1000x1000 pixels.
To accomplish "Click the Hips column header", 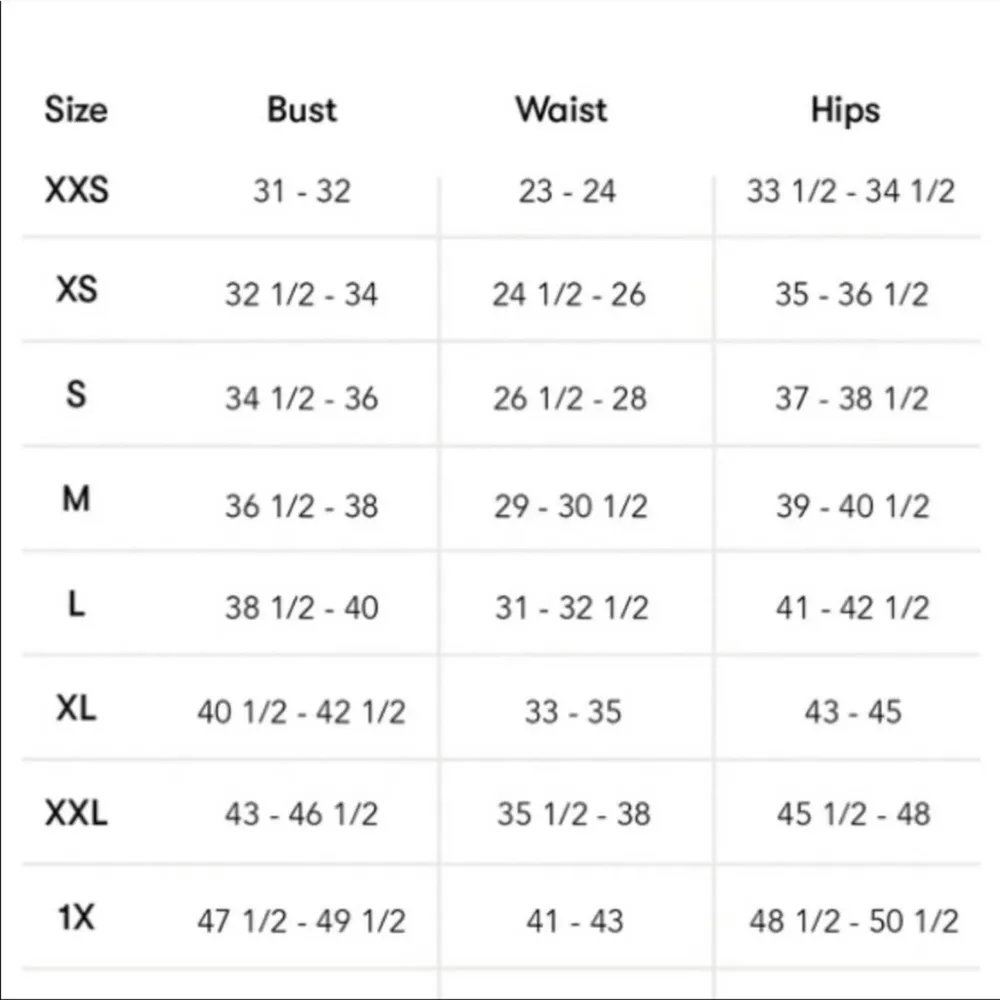I will click(845, 109).
